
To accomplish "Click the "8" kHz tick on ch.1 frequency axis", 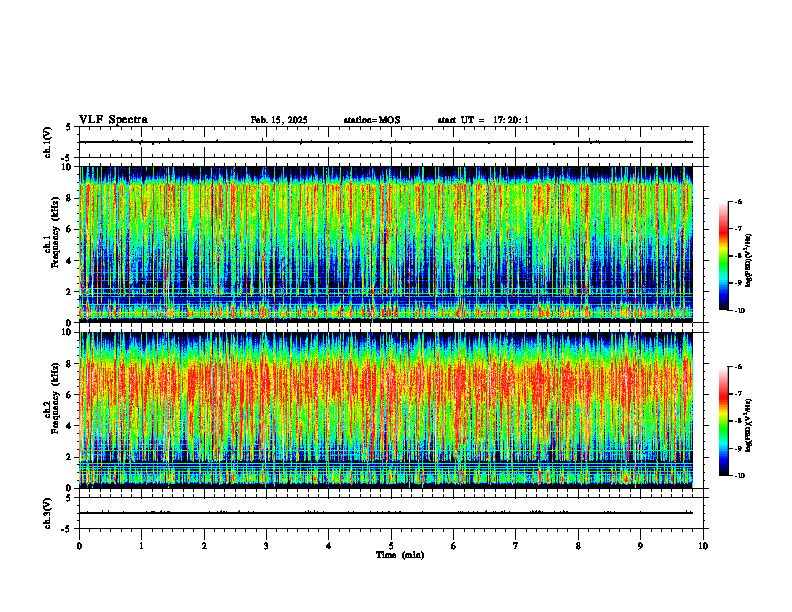I will (70, 198).
